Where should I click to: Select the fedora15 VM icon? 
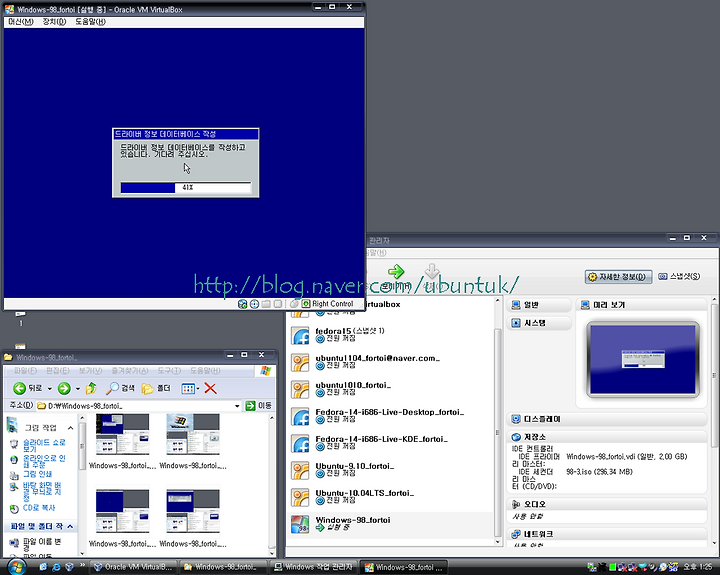click(x=301, y=336)
